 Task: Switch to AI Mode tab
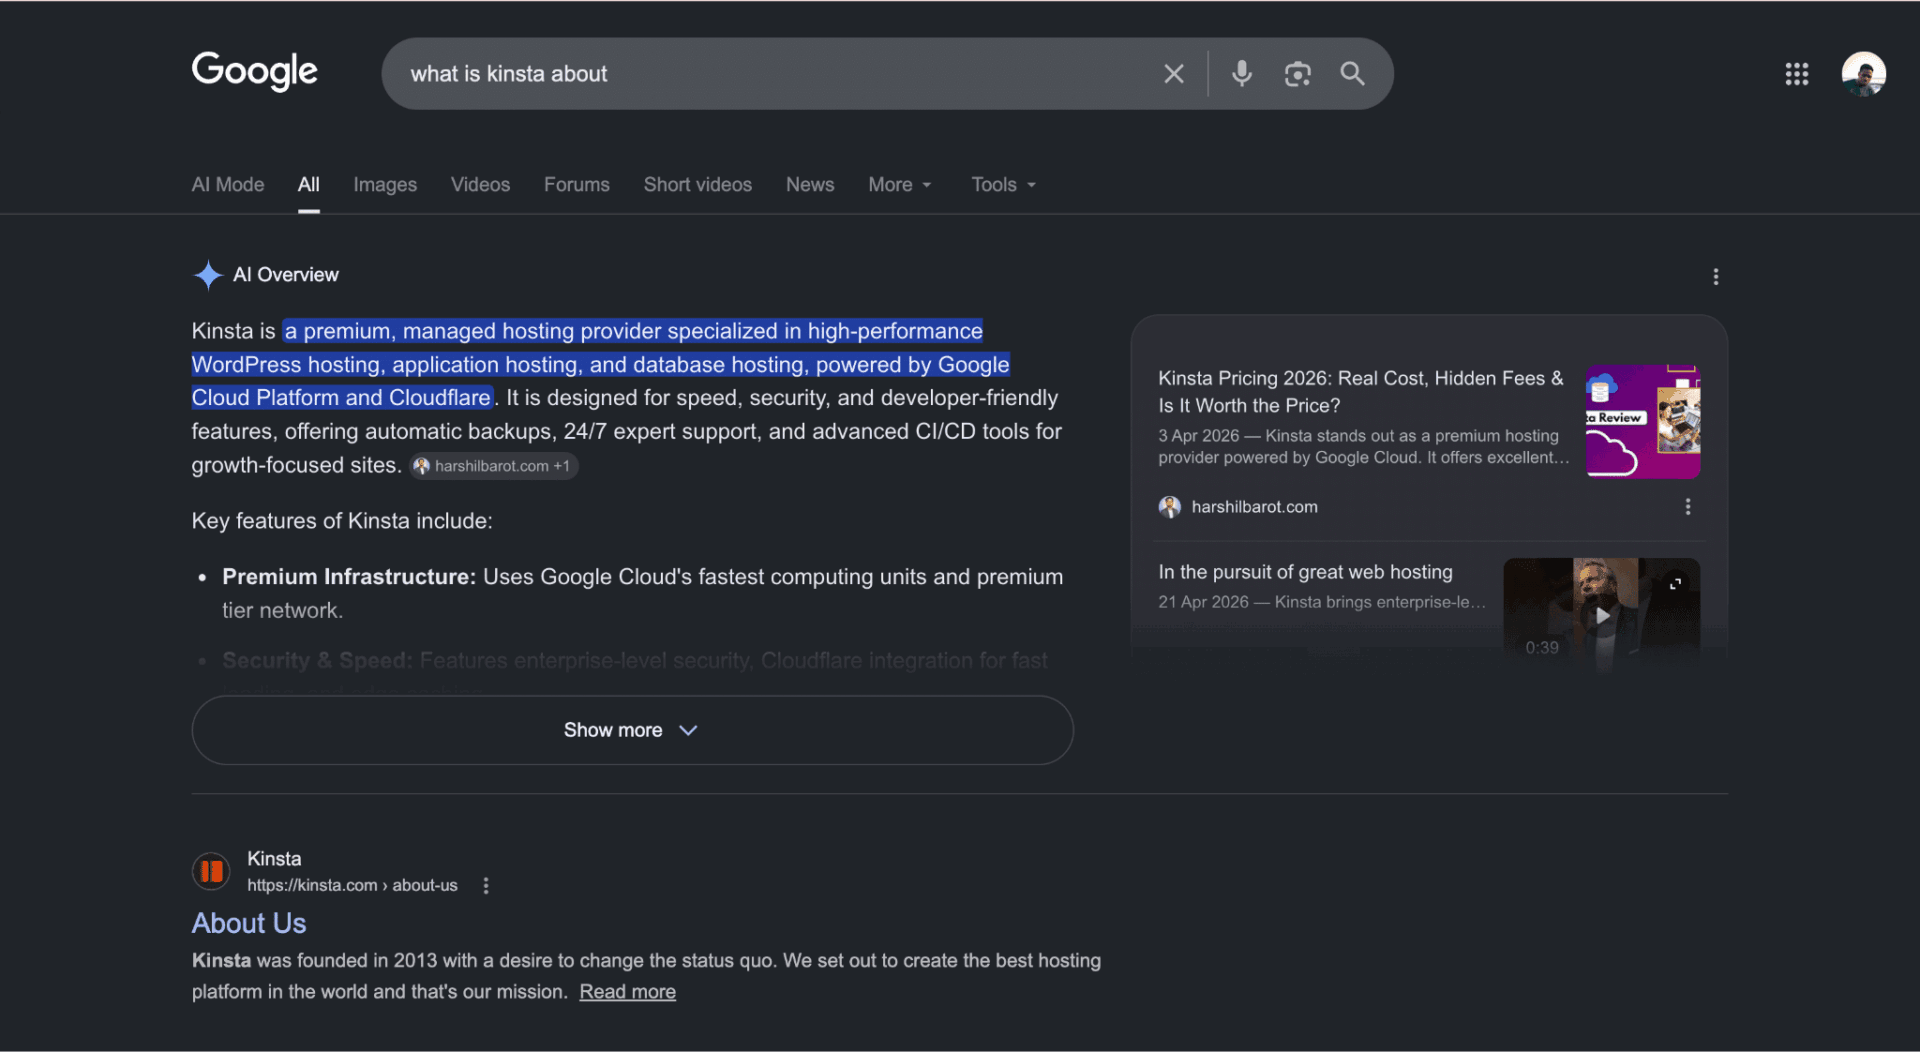[x=228, y=185]
